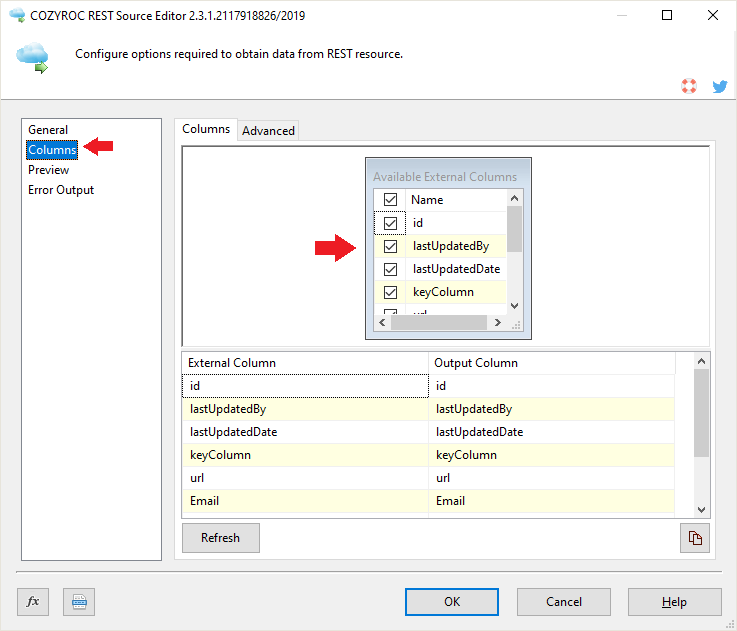Viewport: 737px width, 631px height.
Task: Select the url External Column cell
Action: [x=306, y=478]
